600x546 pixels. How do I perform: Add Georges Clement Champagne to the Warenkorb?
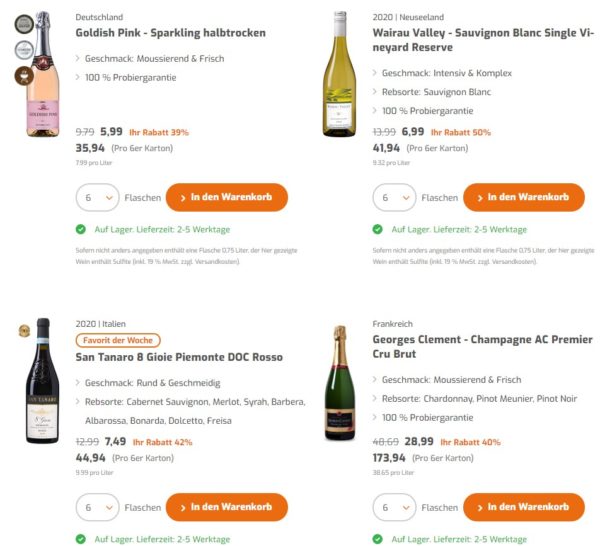pyautogui.click(x=523, y=507)
